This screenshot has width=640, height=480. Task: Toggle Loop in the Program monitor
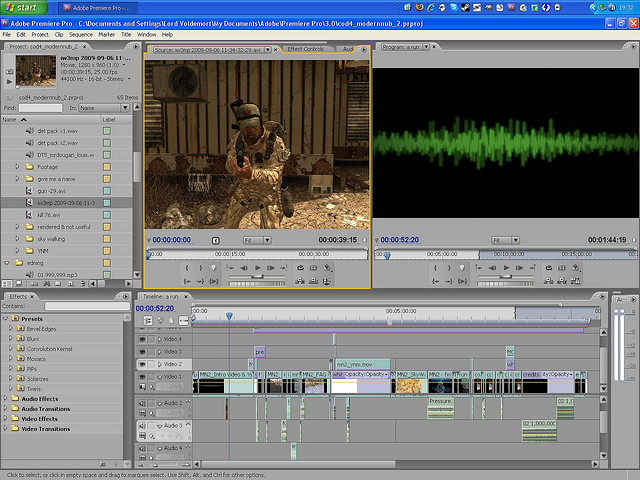pos(549,268)
